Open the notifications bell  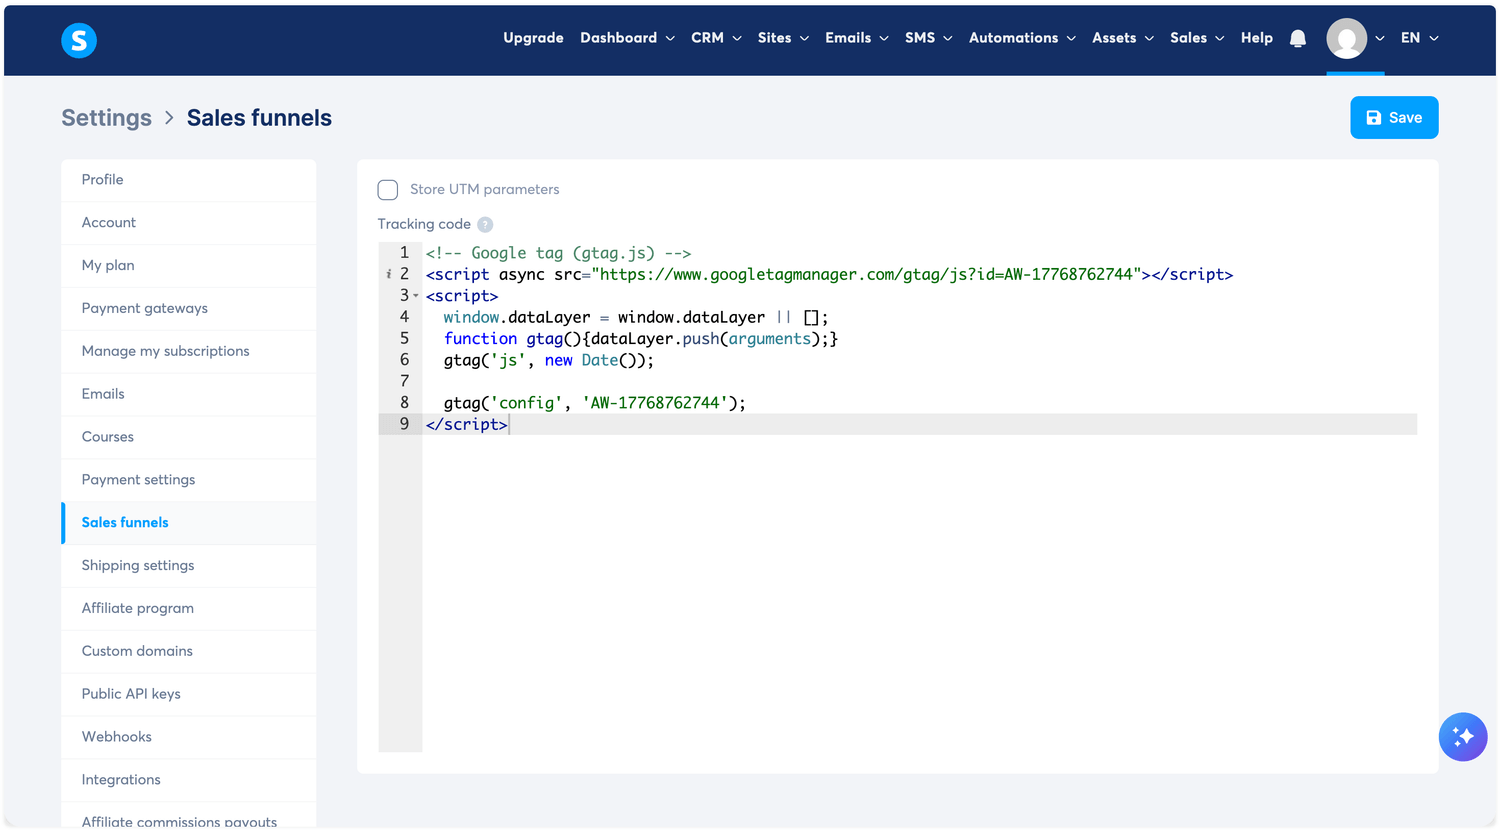click(x=1297, y=38)
